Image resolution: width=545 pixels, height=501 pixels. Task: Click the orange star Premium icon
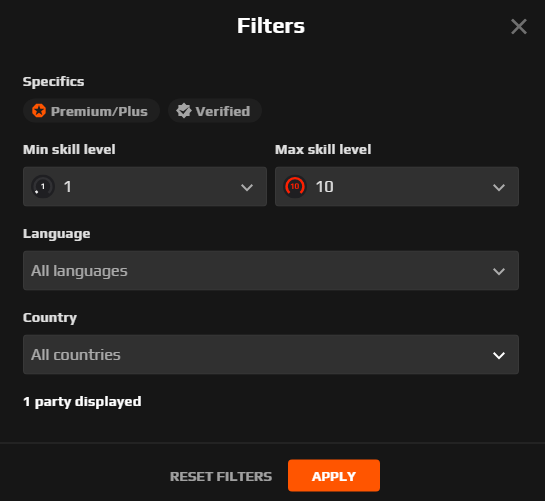(39, 111)
